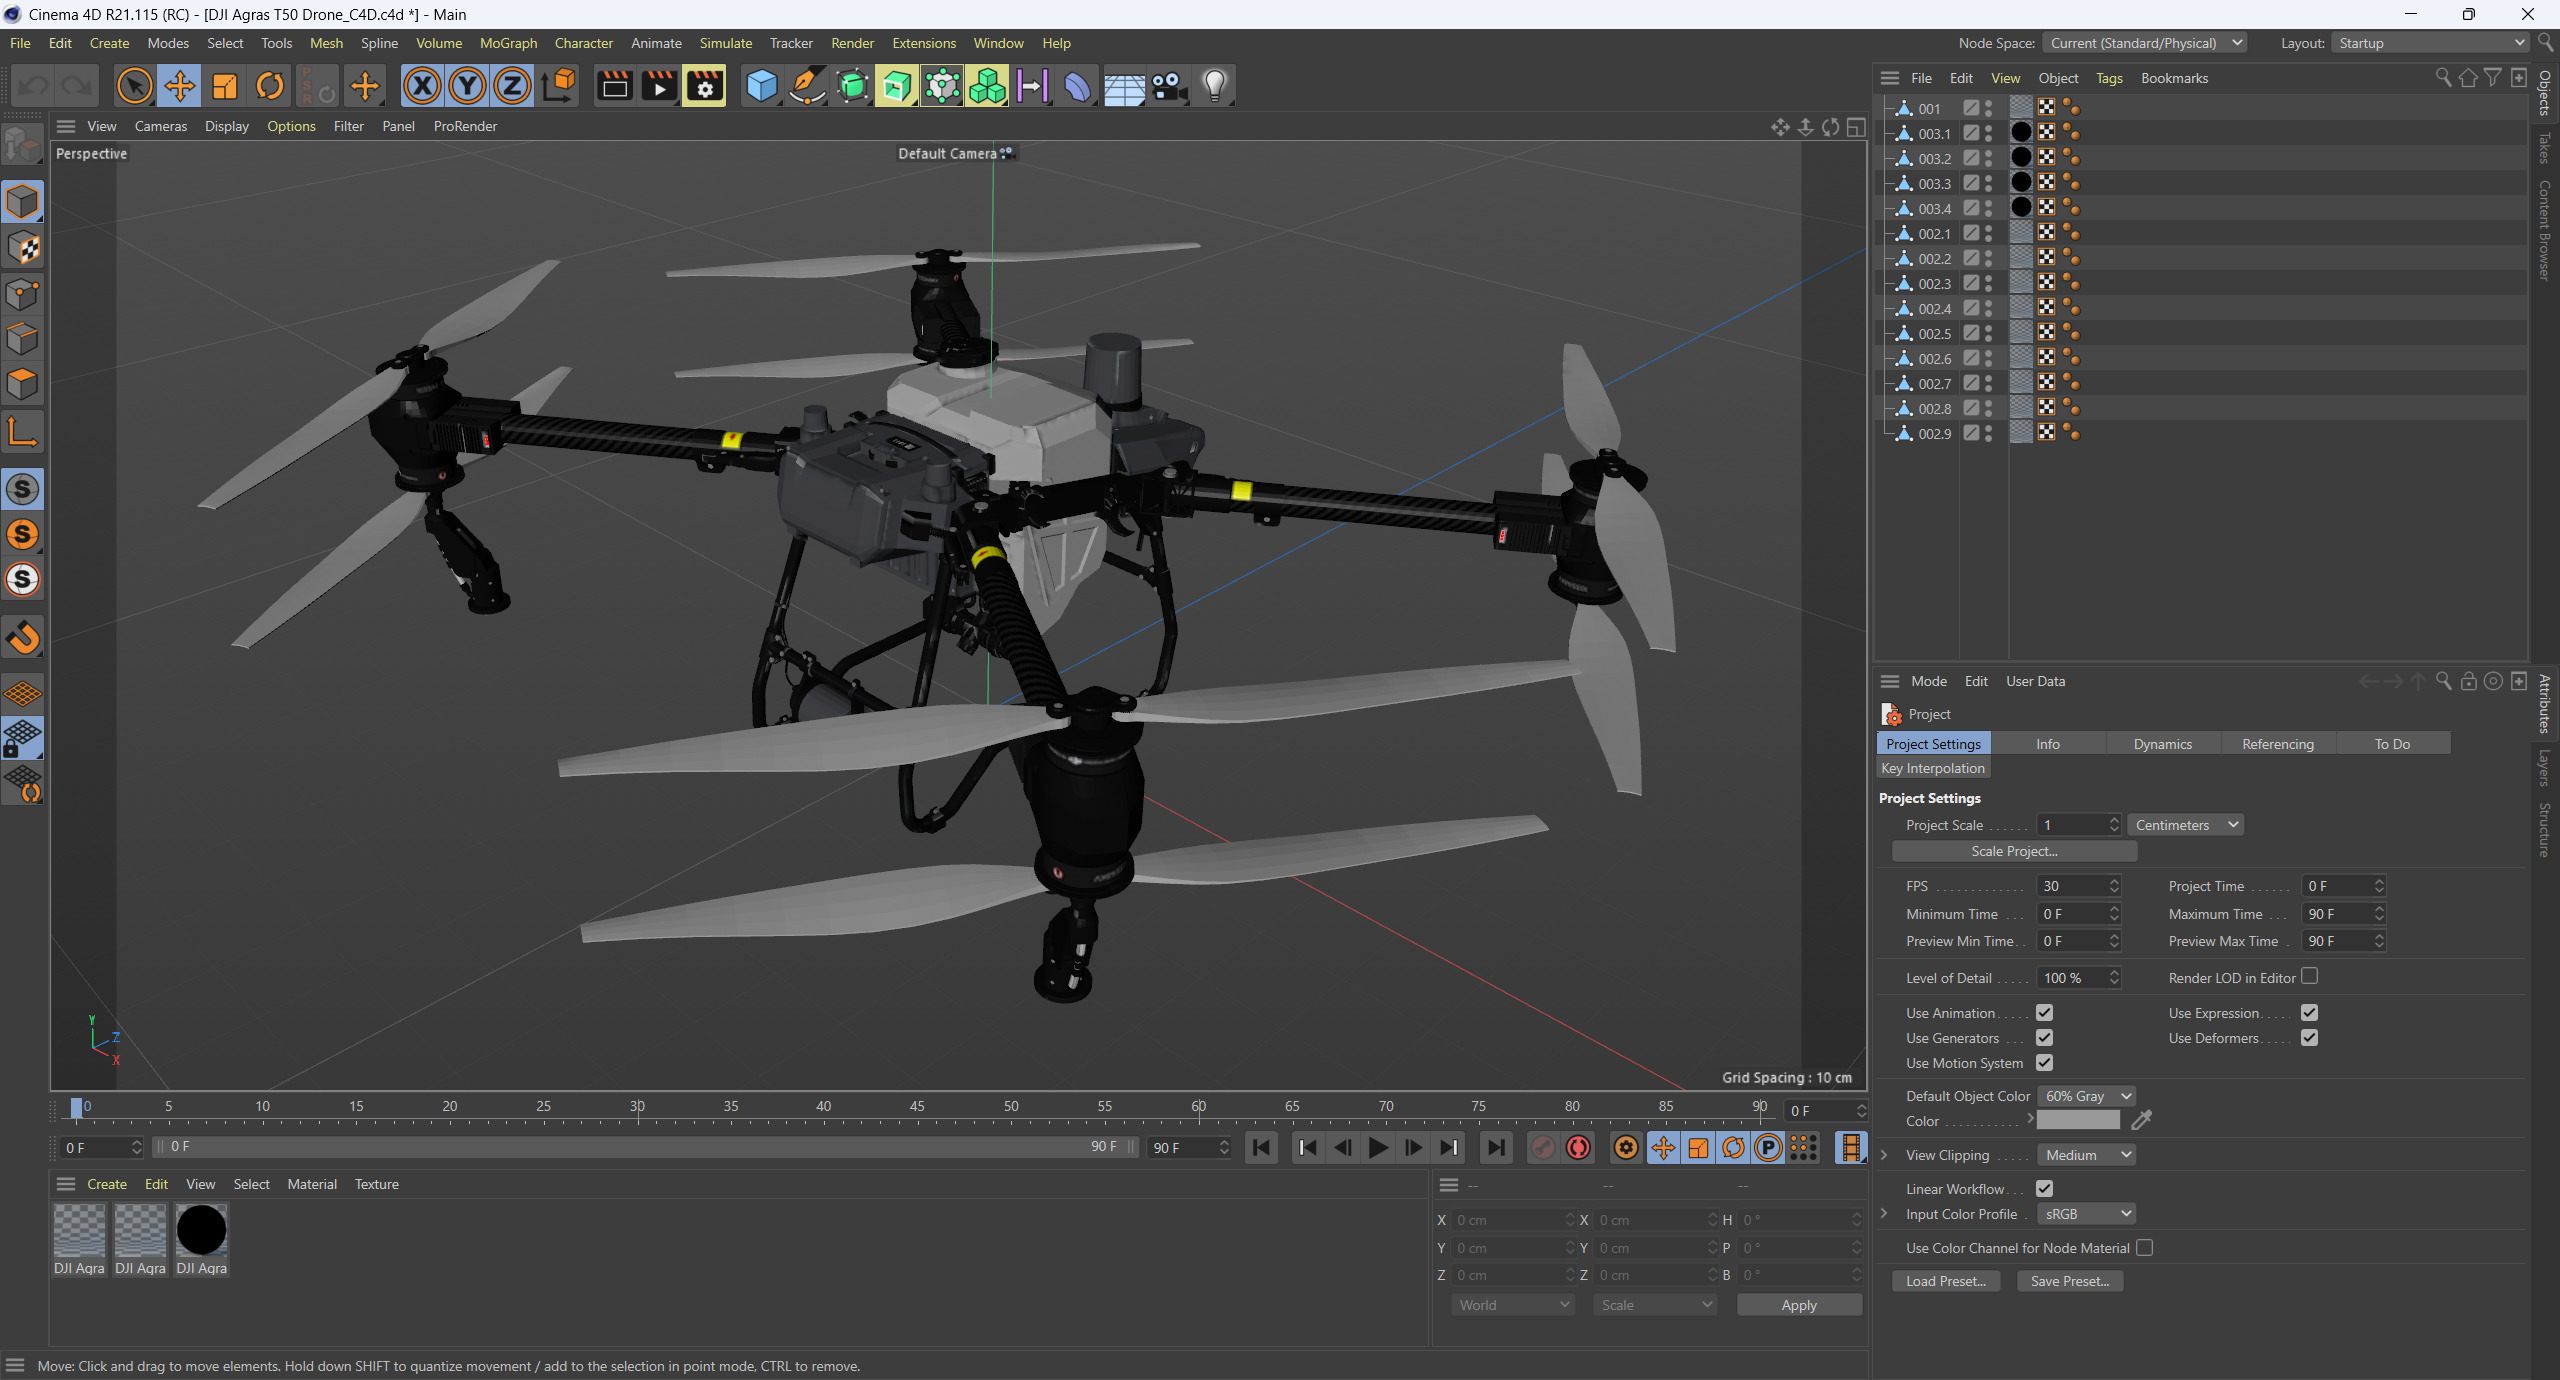2560x1380 pixels.
Task: Add a Light object
Action: pyautogui.click(x=1214, y=86)
